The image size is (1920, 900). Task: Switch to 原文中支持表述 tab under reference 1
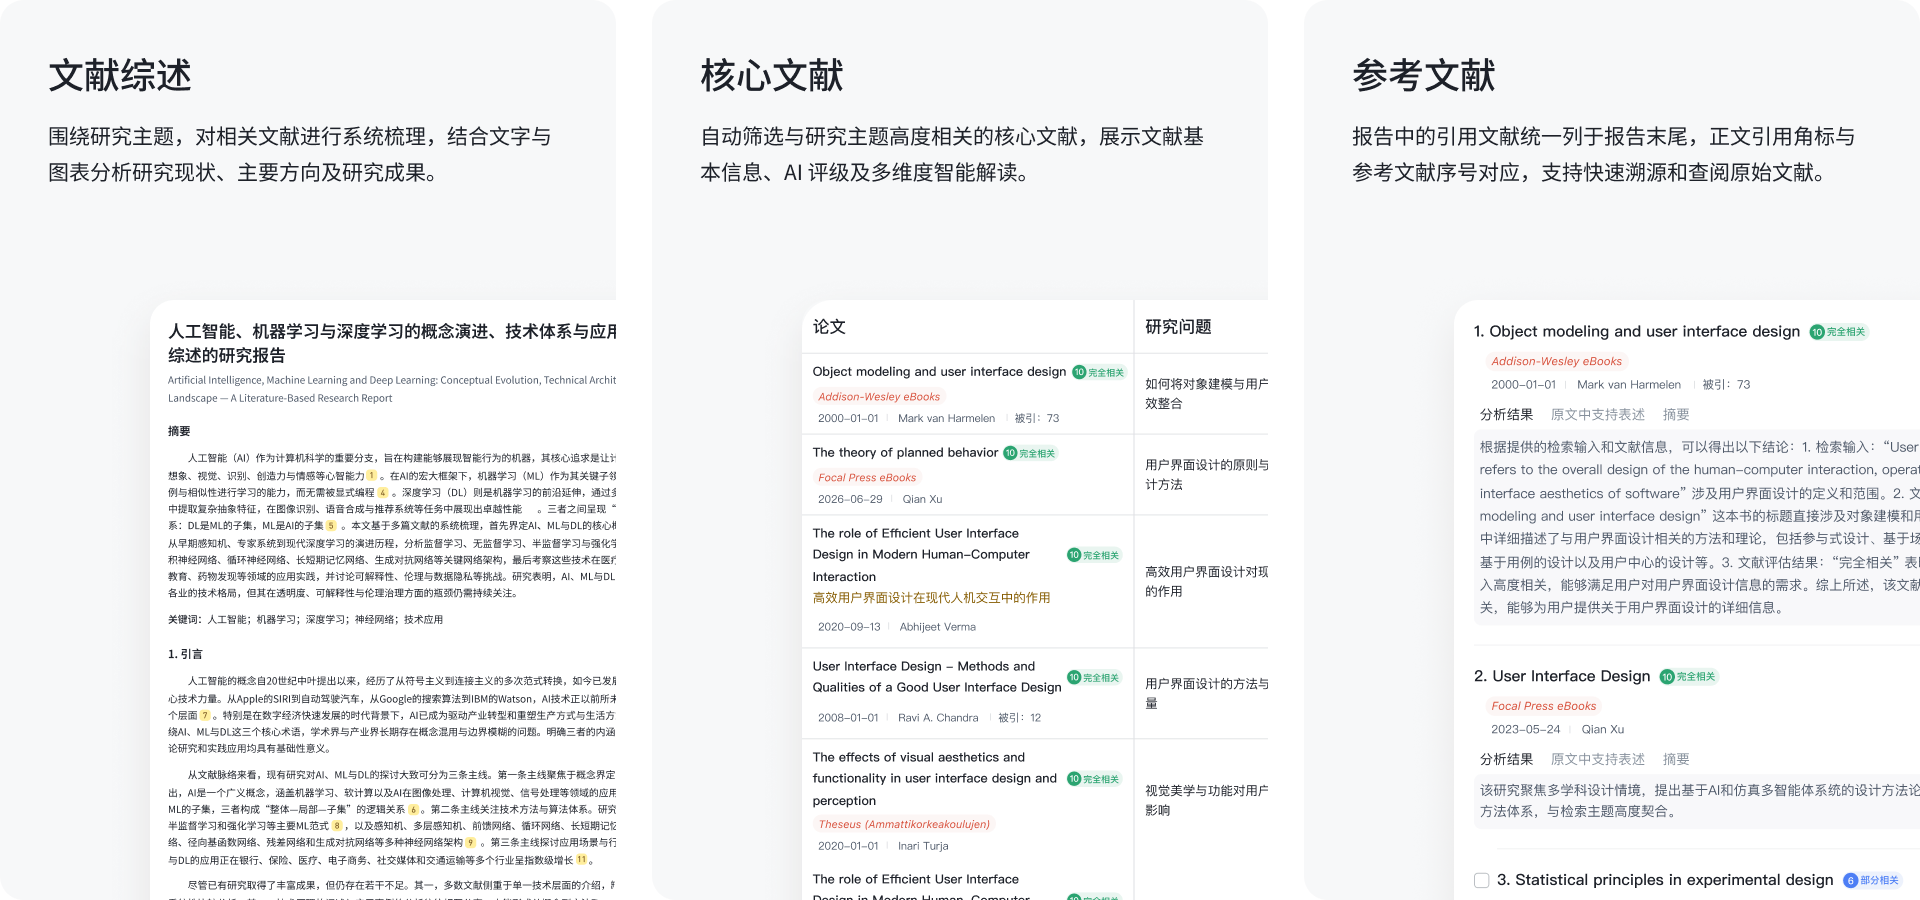coord(1598,415)
